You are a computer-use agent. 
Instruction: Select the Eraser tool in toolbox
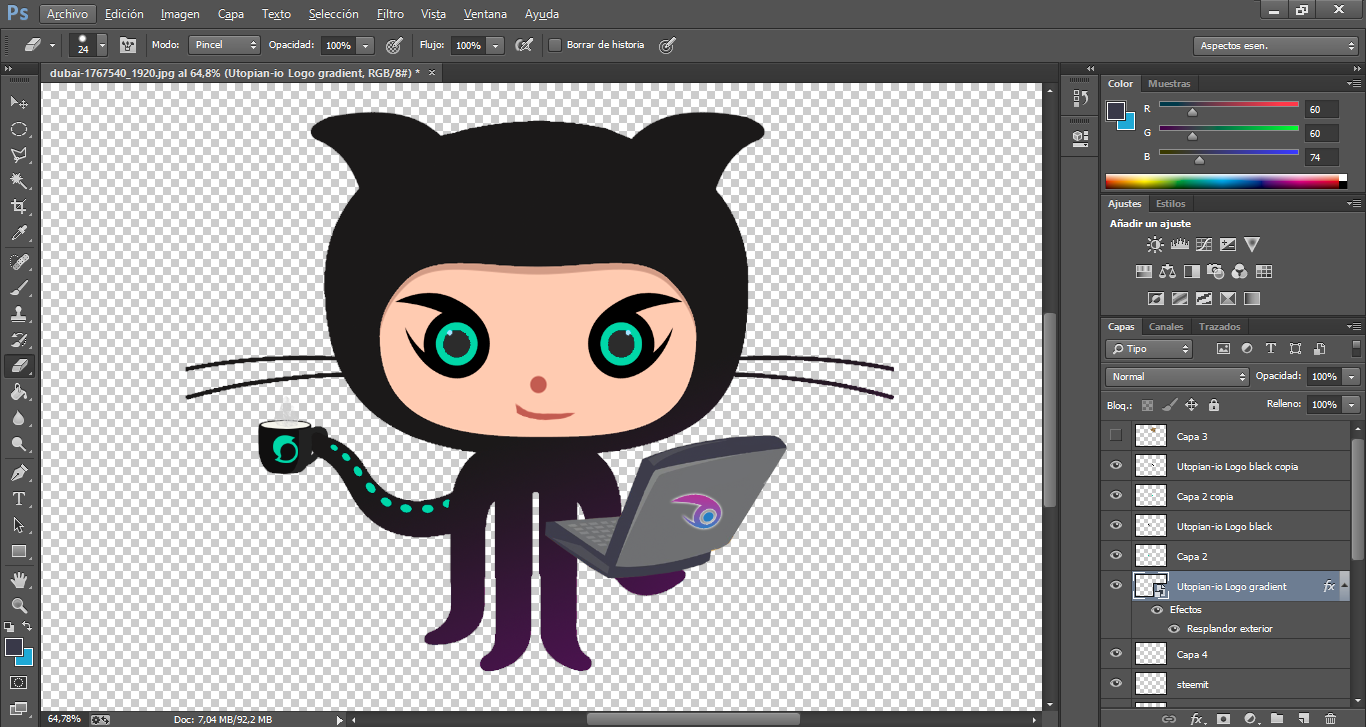click(x=19, y=366)
